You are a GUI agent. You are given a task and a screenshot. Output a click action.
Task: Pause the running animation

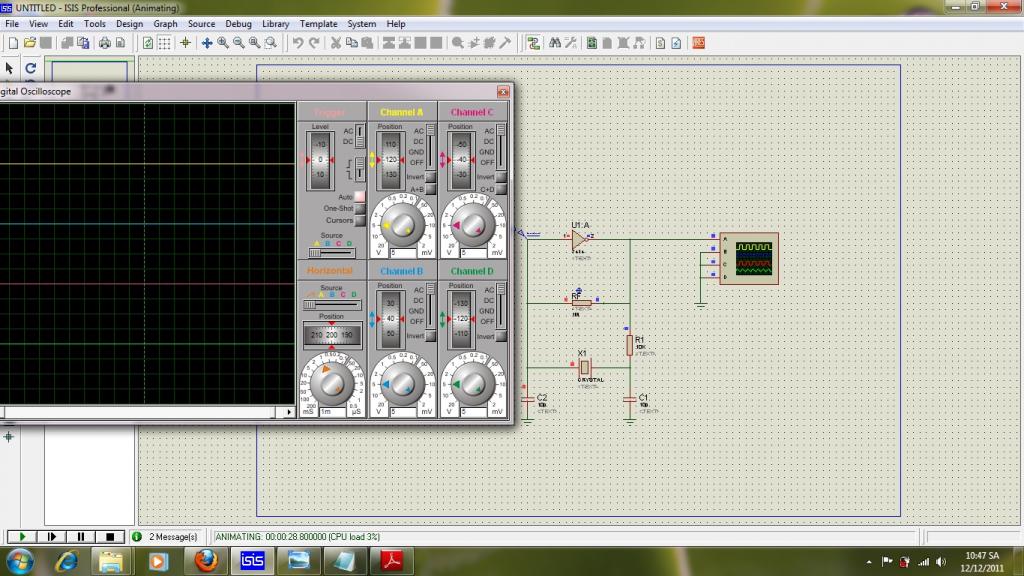[82, 537]
